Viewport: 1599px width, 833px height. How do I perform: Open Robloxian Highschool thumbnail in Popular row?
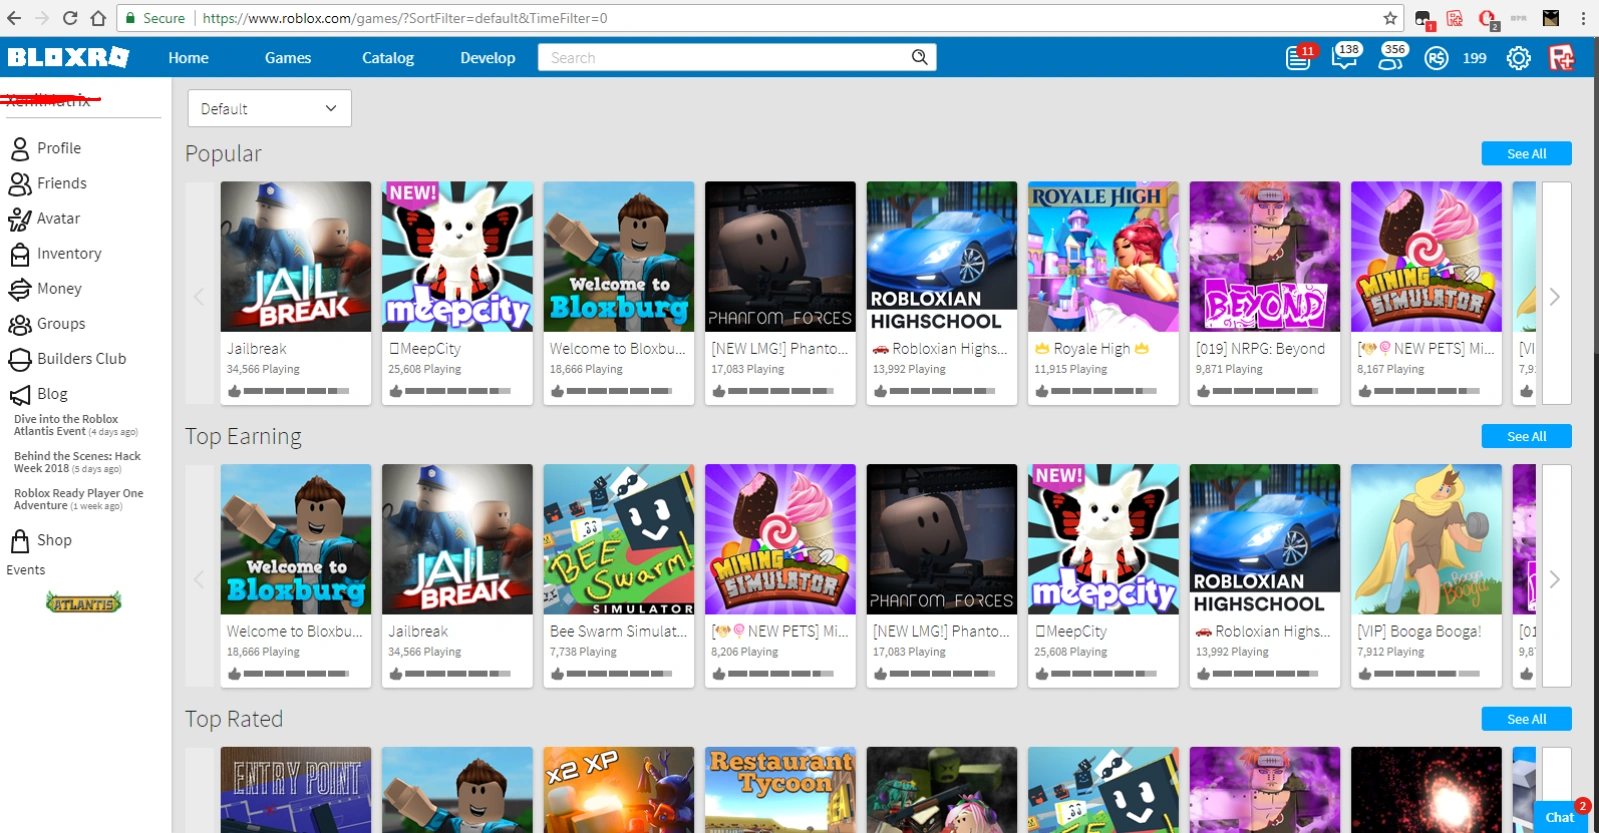pyautogui.click(x=942, y=256)
